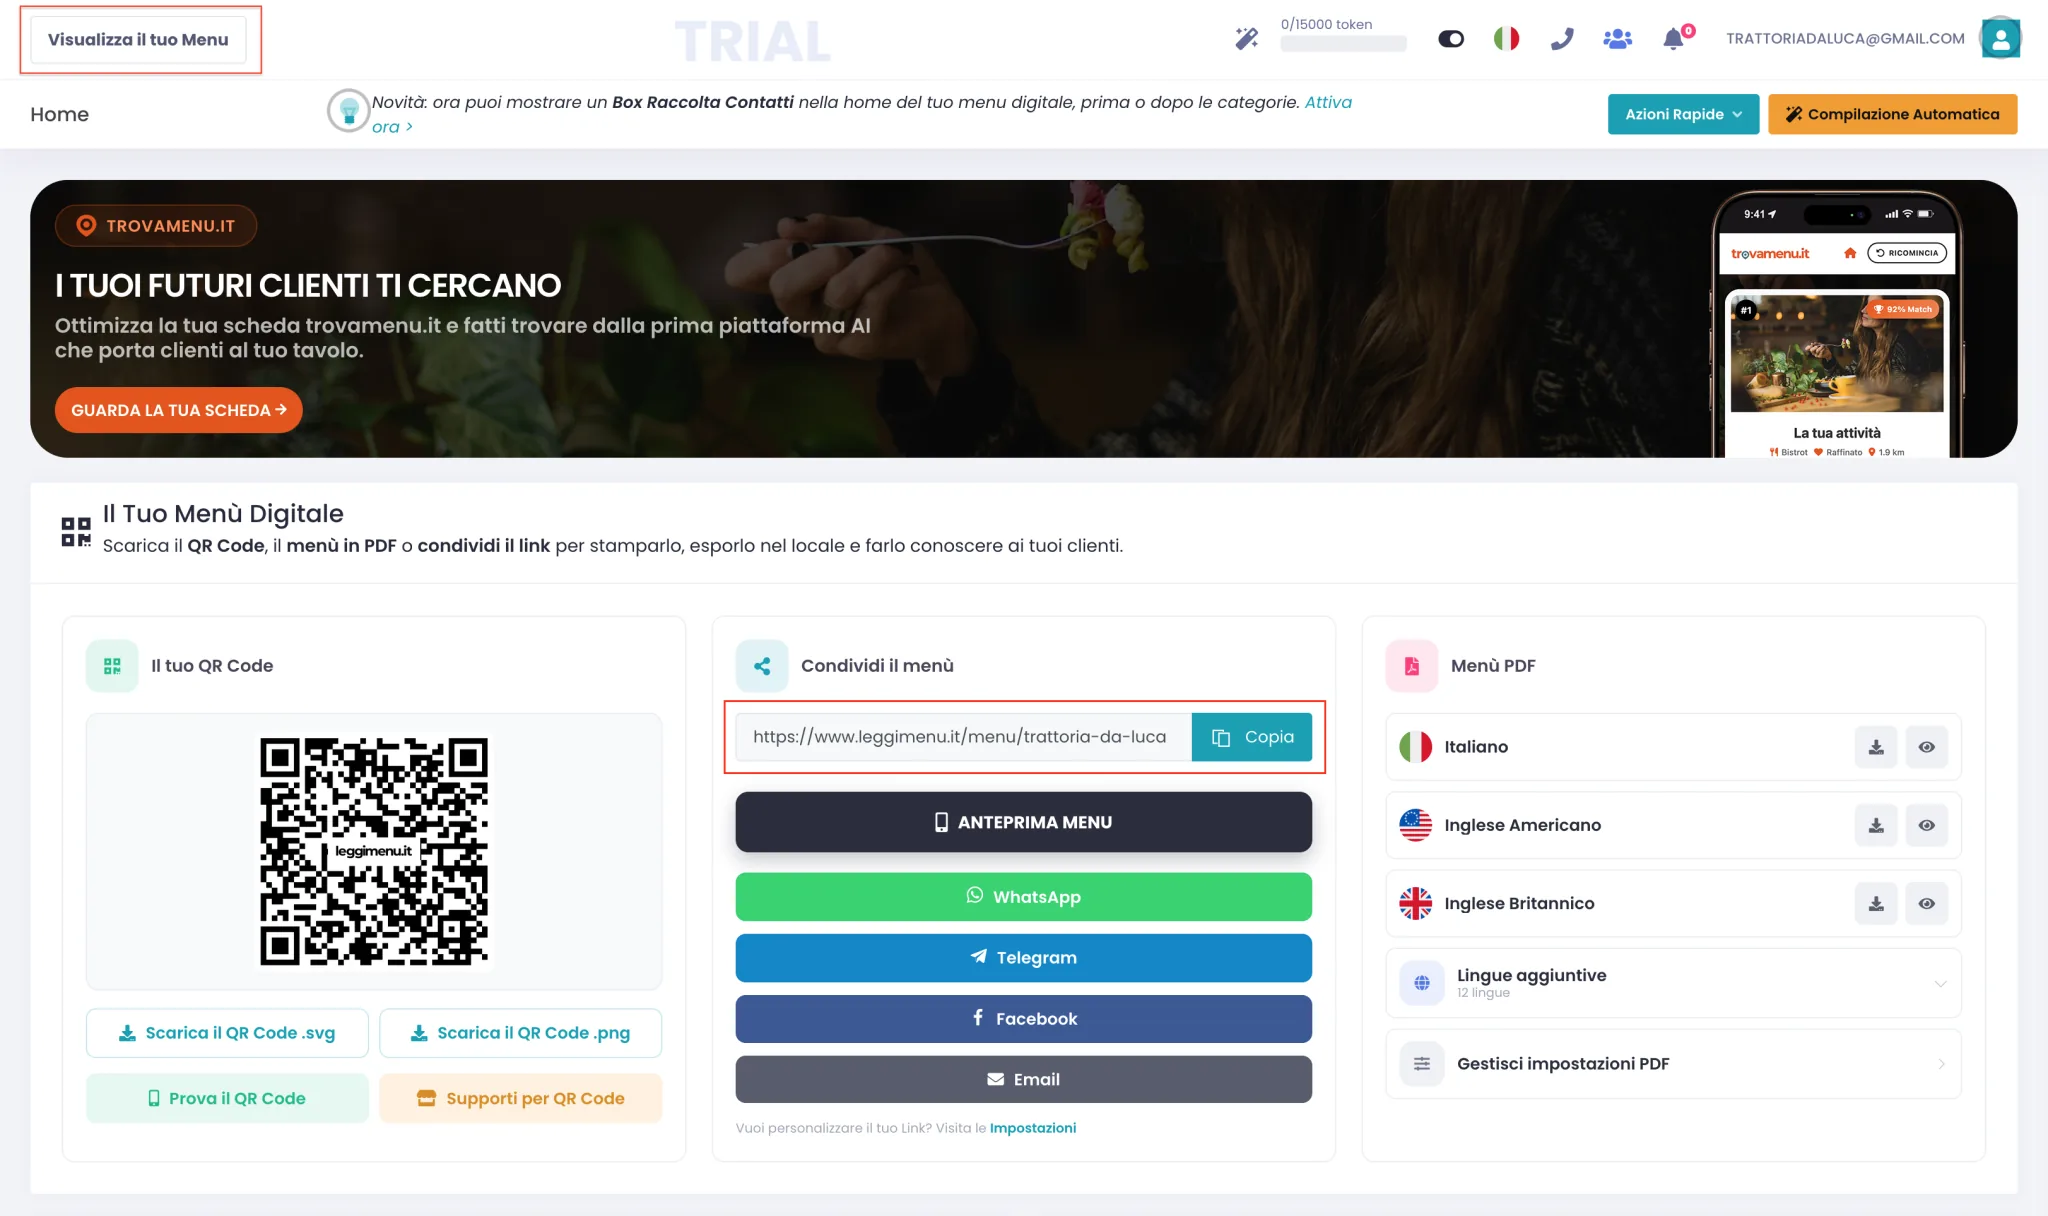The image size is (2048, 1216).
Task: Open Gestisci impostazioni PDF
Action: click(x=1673, y=1064)
